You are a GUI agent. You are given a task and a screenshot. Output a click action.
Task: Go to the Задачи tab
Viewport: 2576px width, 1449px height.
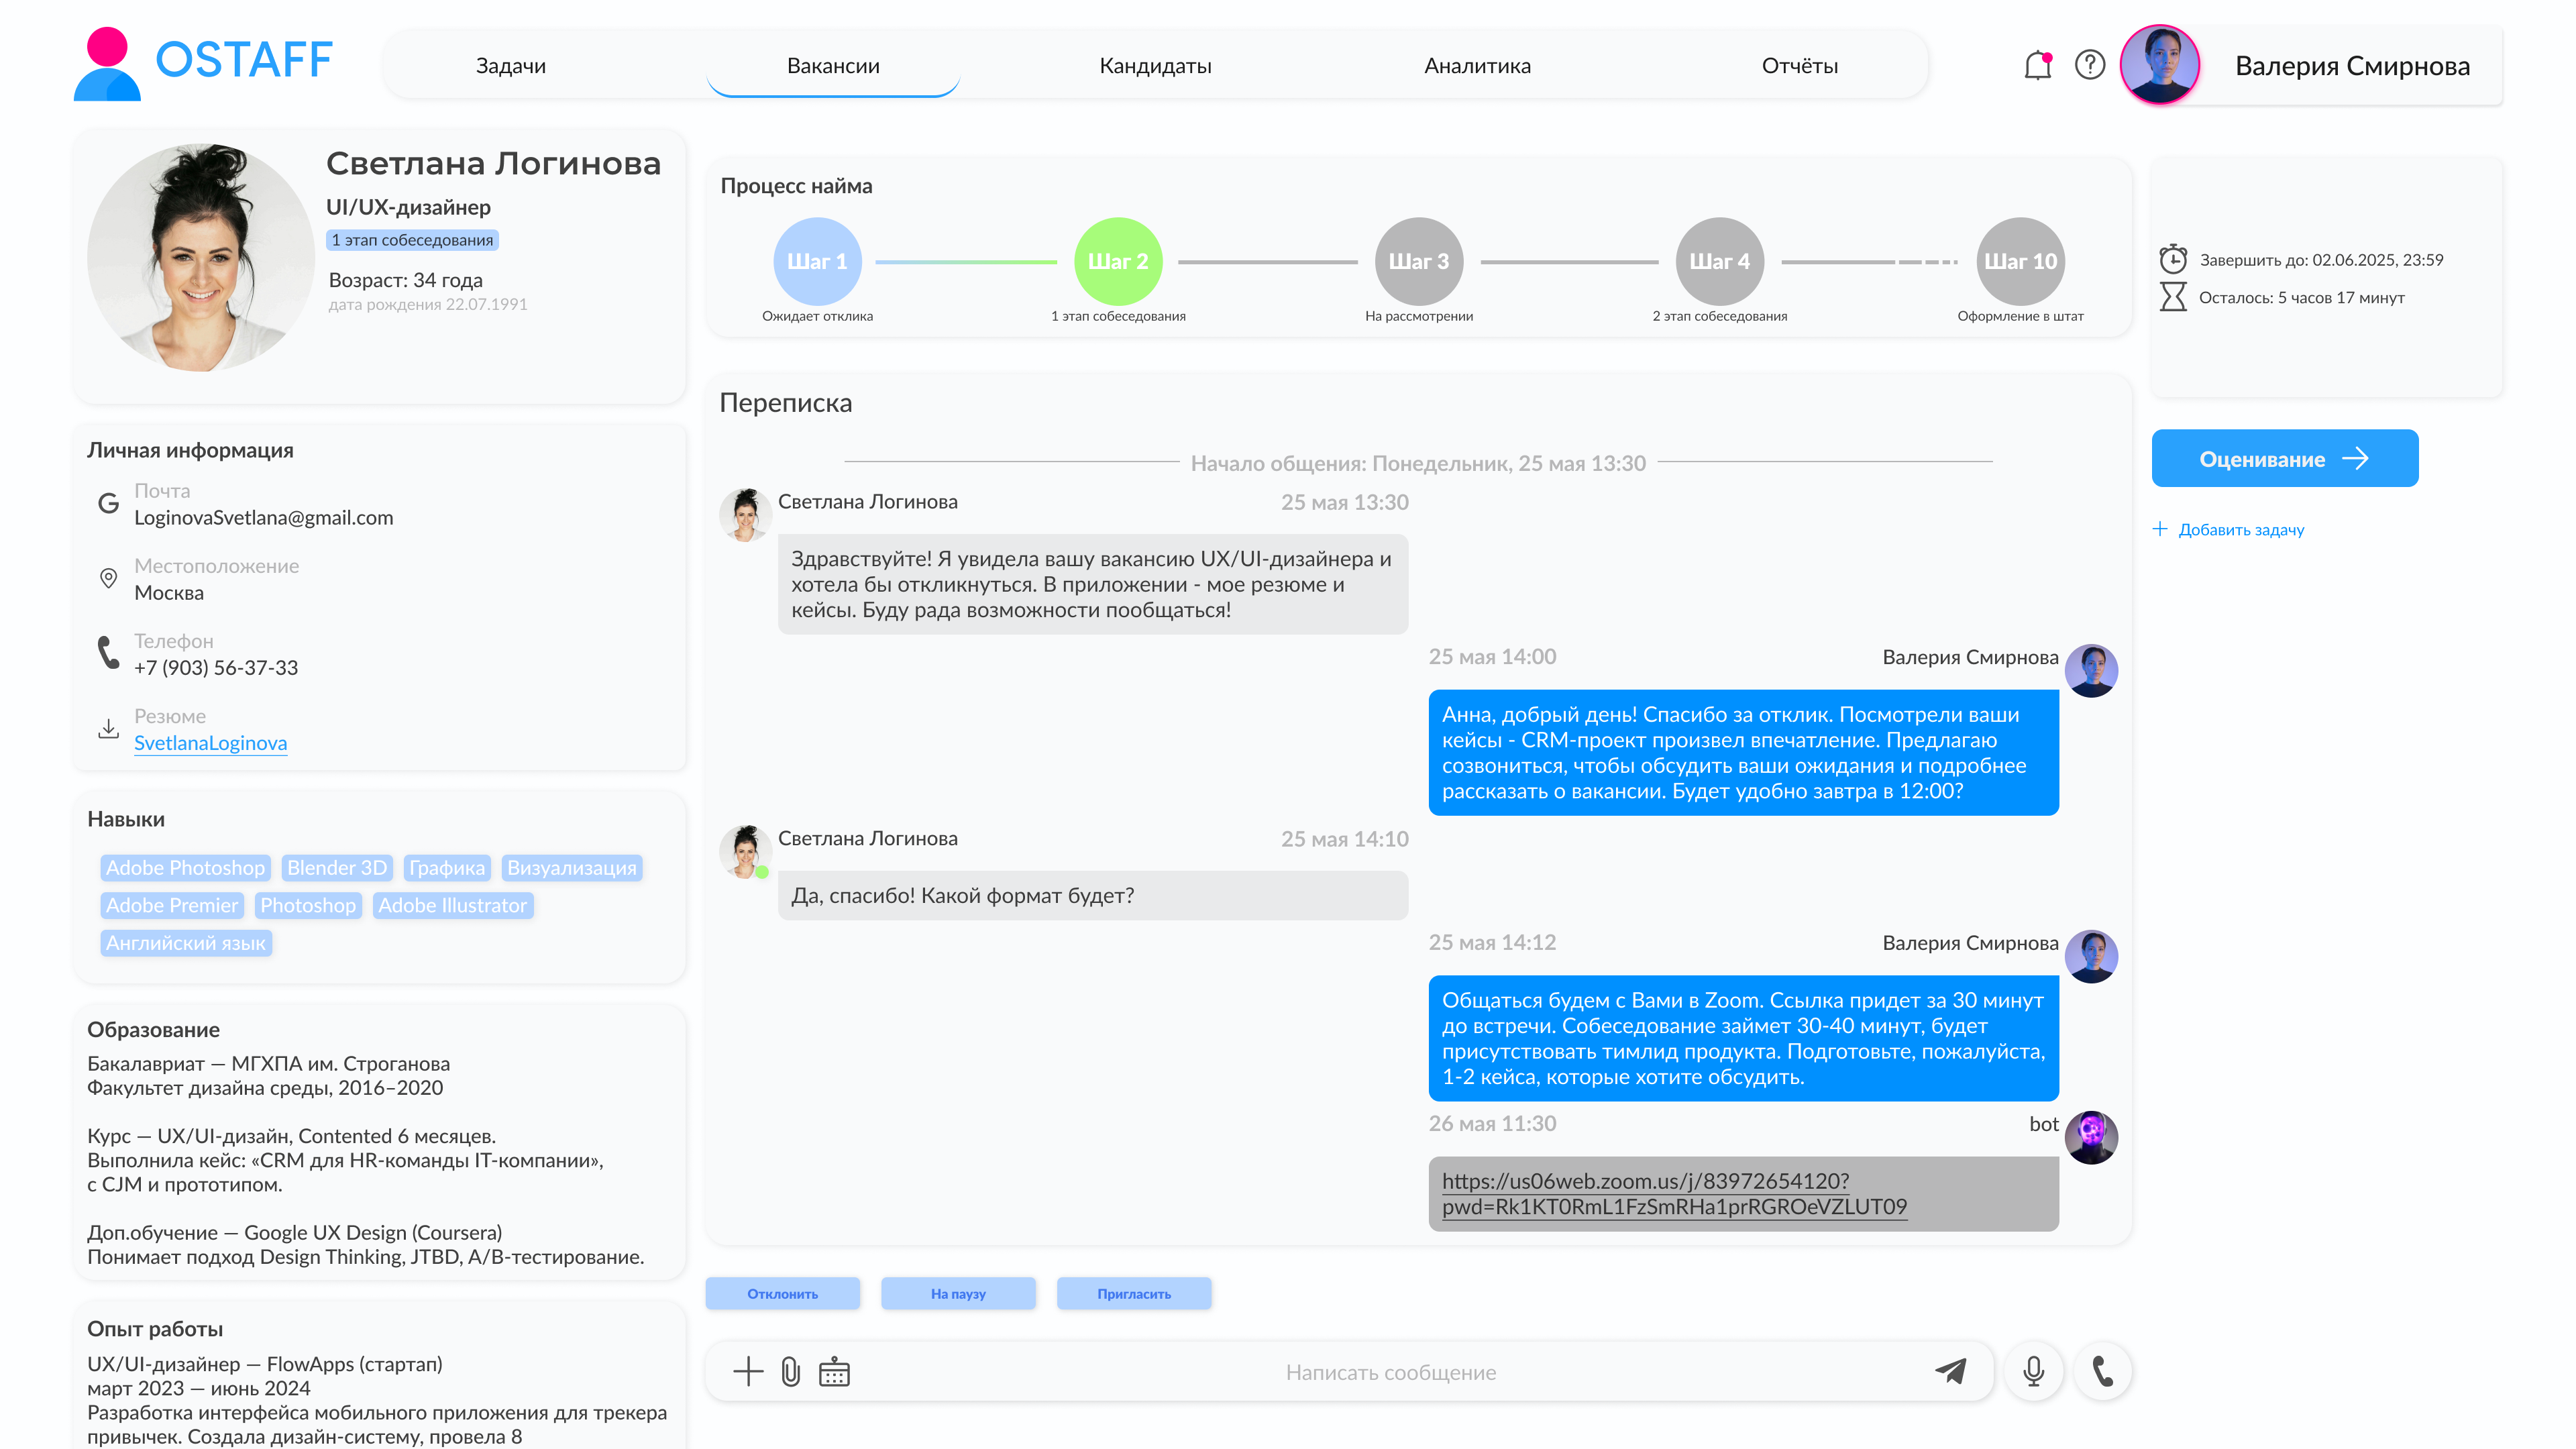(510, 66)
